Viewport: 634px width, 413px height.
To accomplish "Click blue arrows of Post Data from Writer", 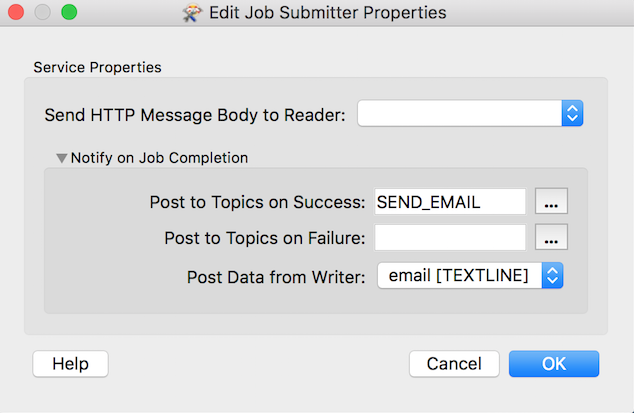I will (552, 275).
